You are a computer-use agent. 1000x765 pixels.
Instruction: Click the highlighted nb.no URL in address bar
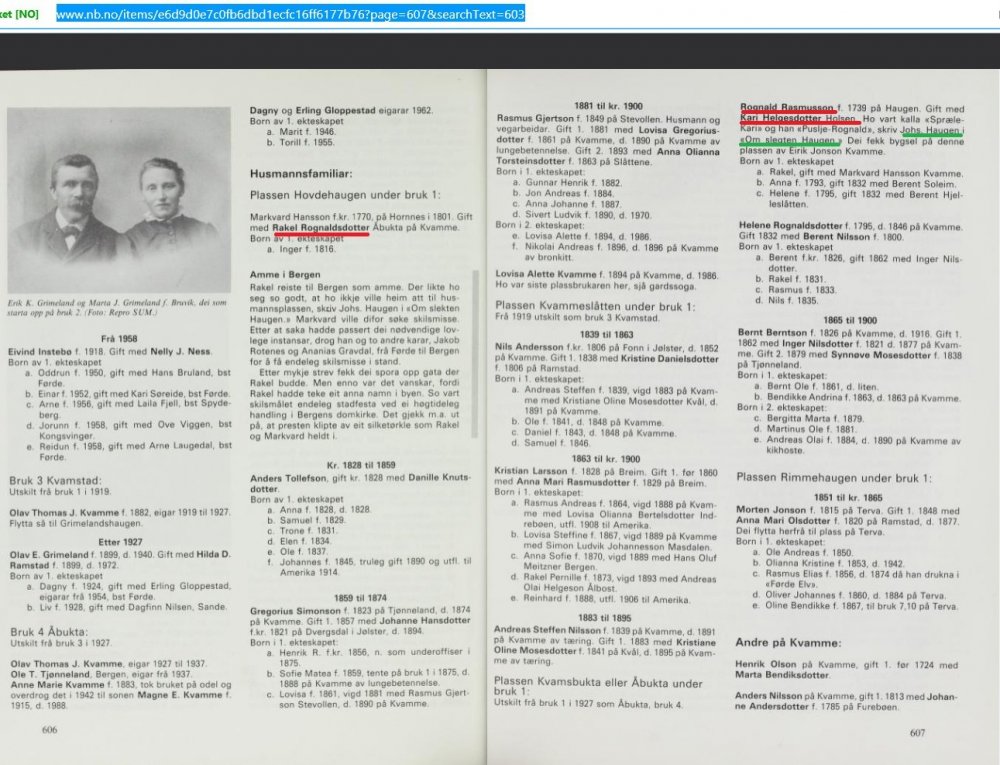click(290, 16)
